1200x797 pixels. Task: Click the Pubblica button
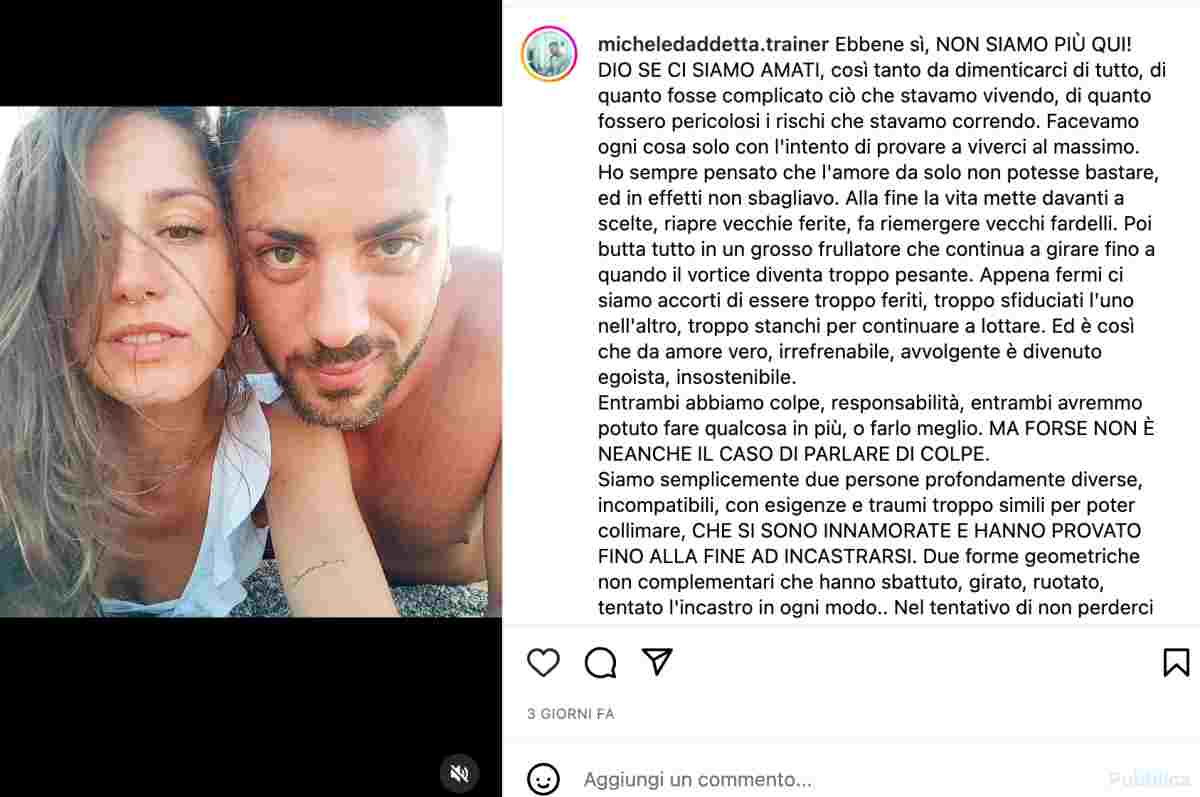click(x=1150, y=779)
